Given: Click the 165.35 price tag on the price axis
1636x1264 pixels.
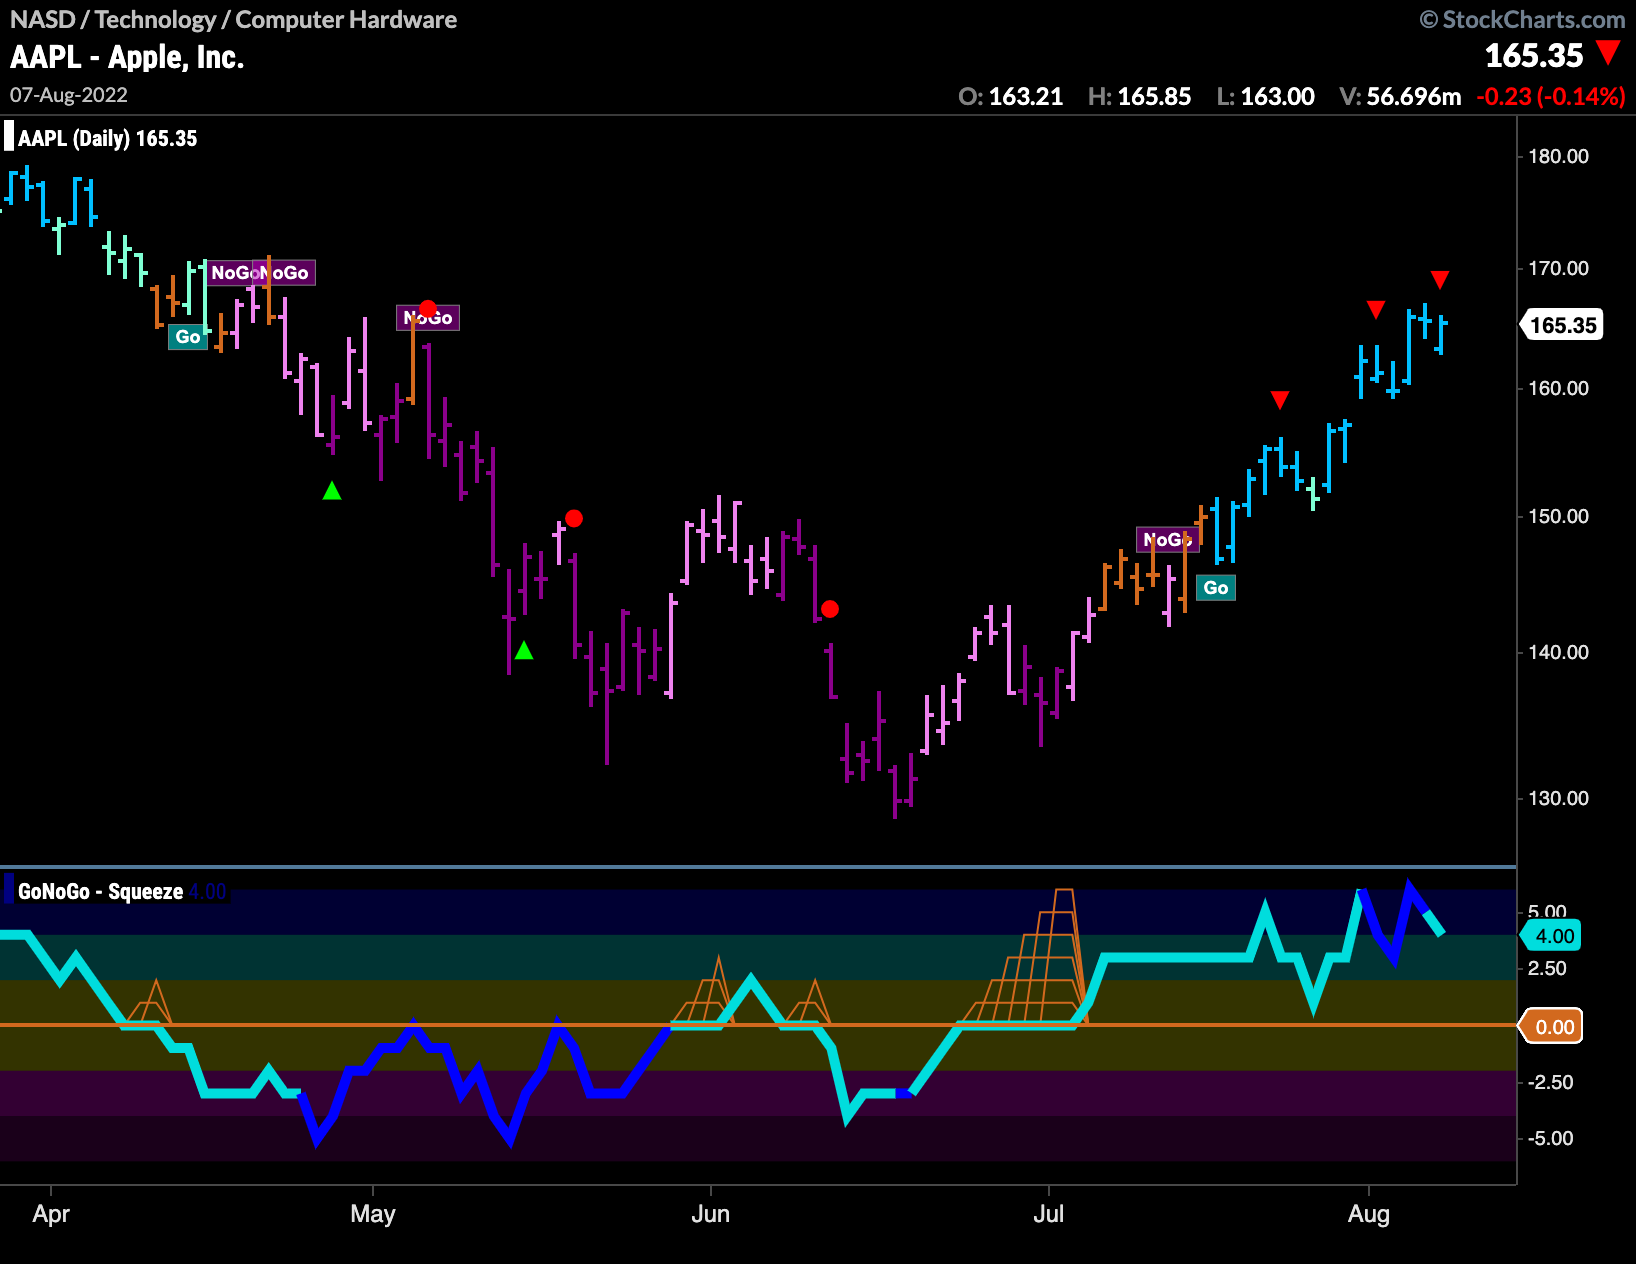Looking at the screenshot, I should tap(1562, 325).
